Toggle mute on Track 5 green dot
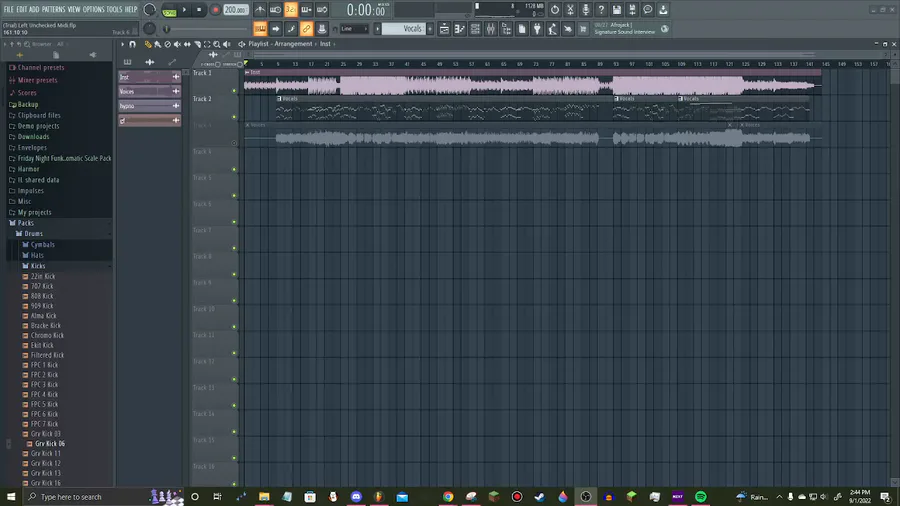900x506 pixels. [x=234, y=196]
